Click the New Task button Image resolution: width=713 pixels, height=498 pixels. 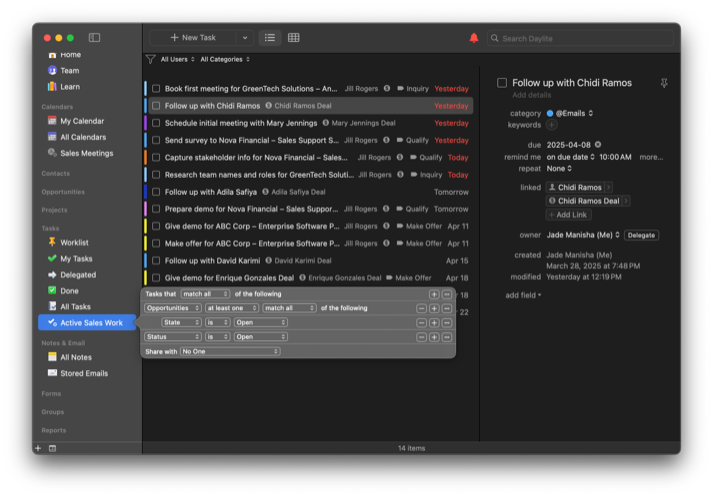coord(193,38)
